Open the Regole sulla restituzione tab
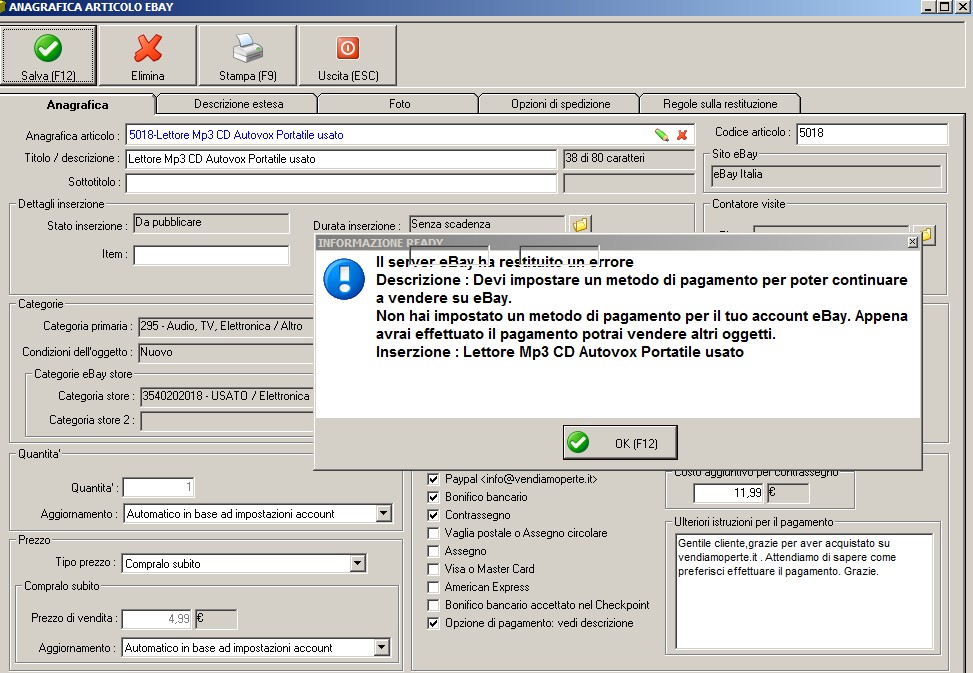Viewport: 973px width, 673px height. (720, 104)
